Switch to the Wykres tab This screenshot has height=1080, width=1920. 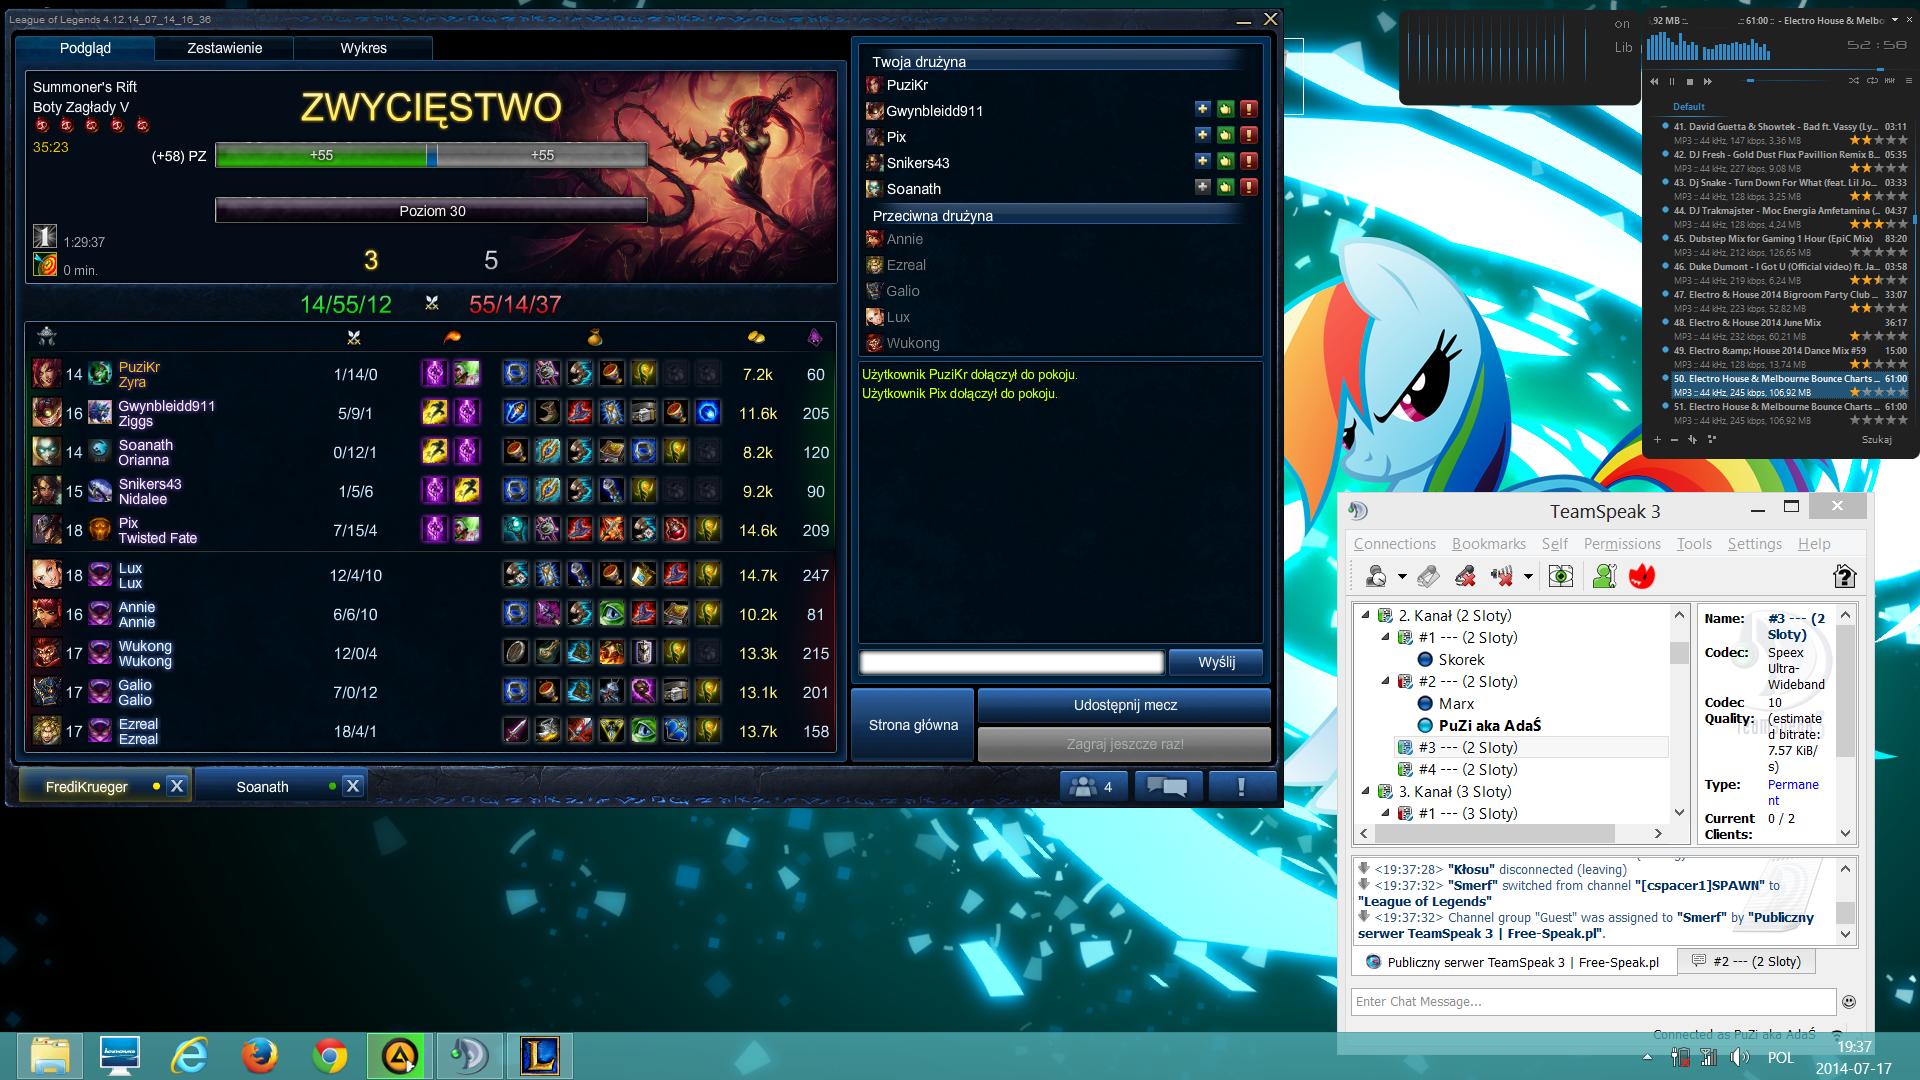(363, 48)
